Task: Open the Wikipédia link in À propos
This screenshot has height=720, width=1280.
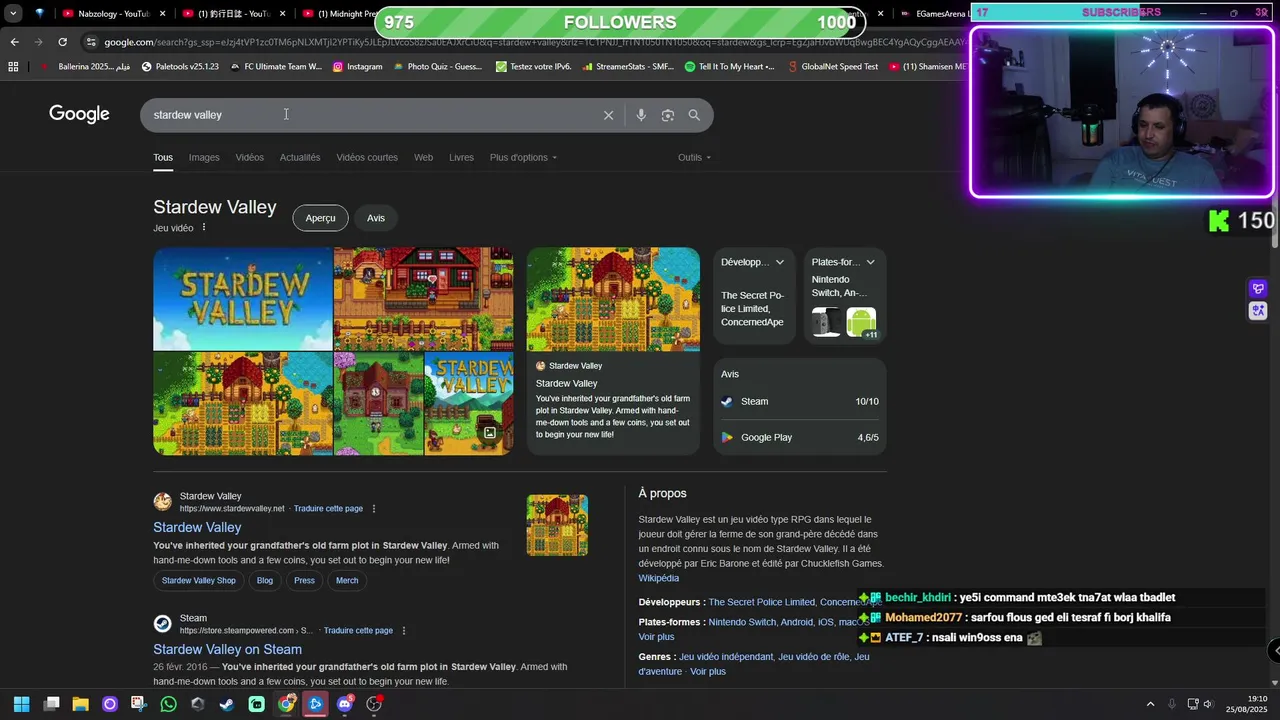Action: coord(659,578)
